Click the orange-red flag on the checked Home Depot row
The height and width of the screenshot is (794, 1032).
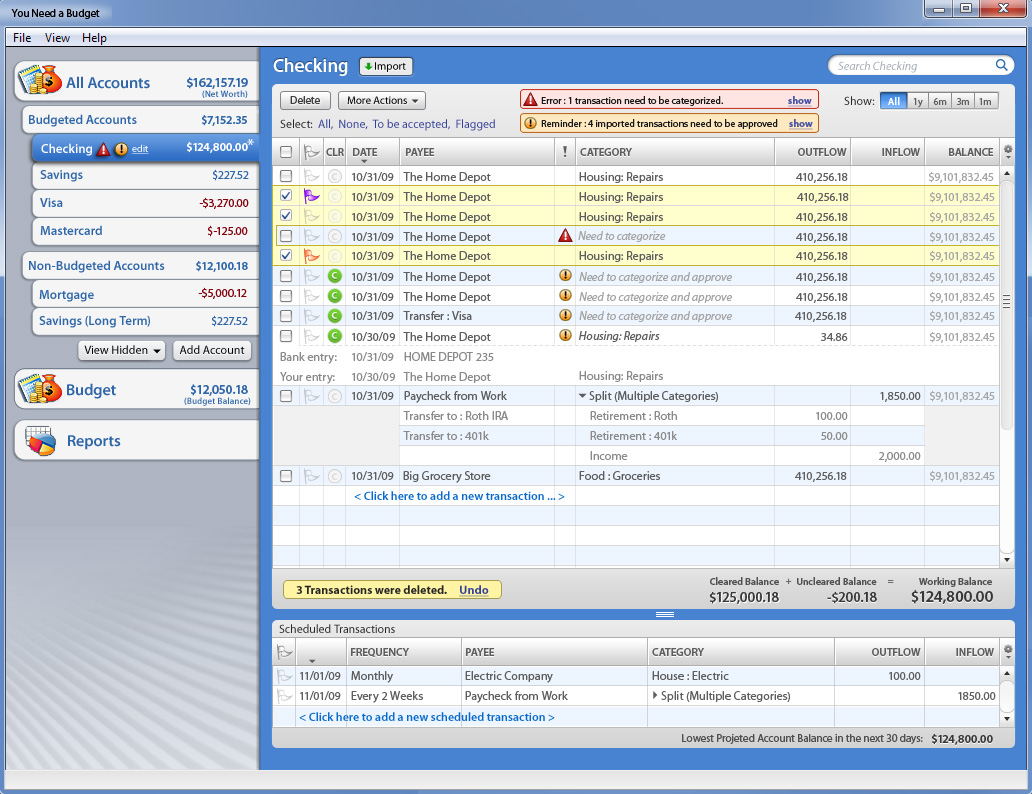(311, 256)
